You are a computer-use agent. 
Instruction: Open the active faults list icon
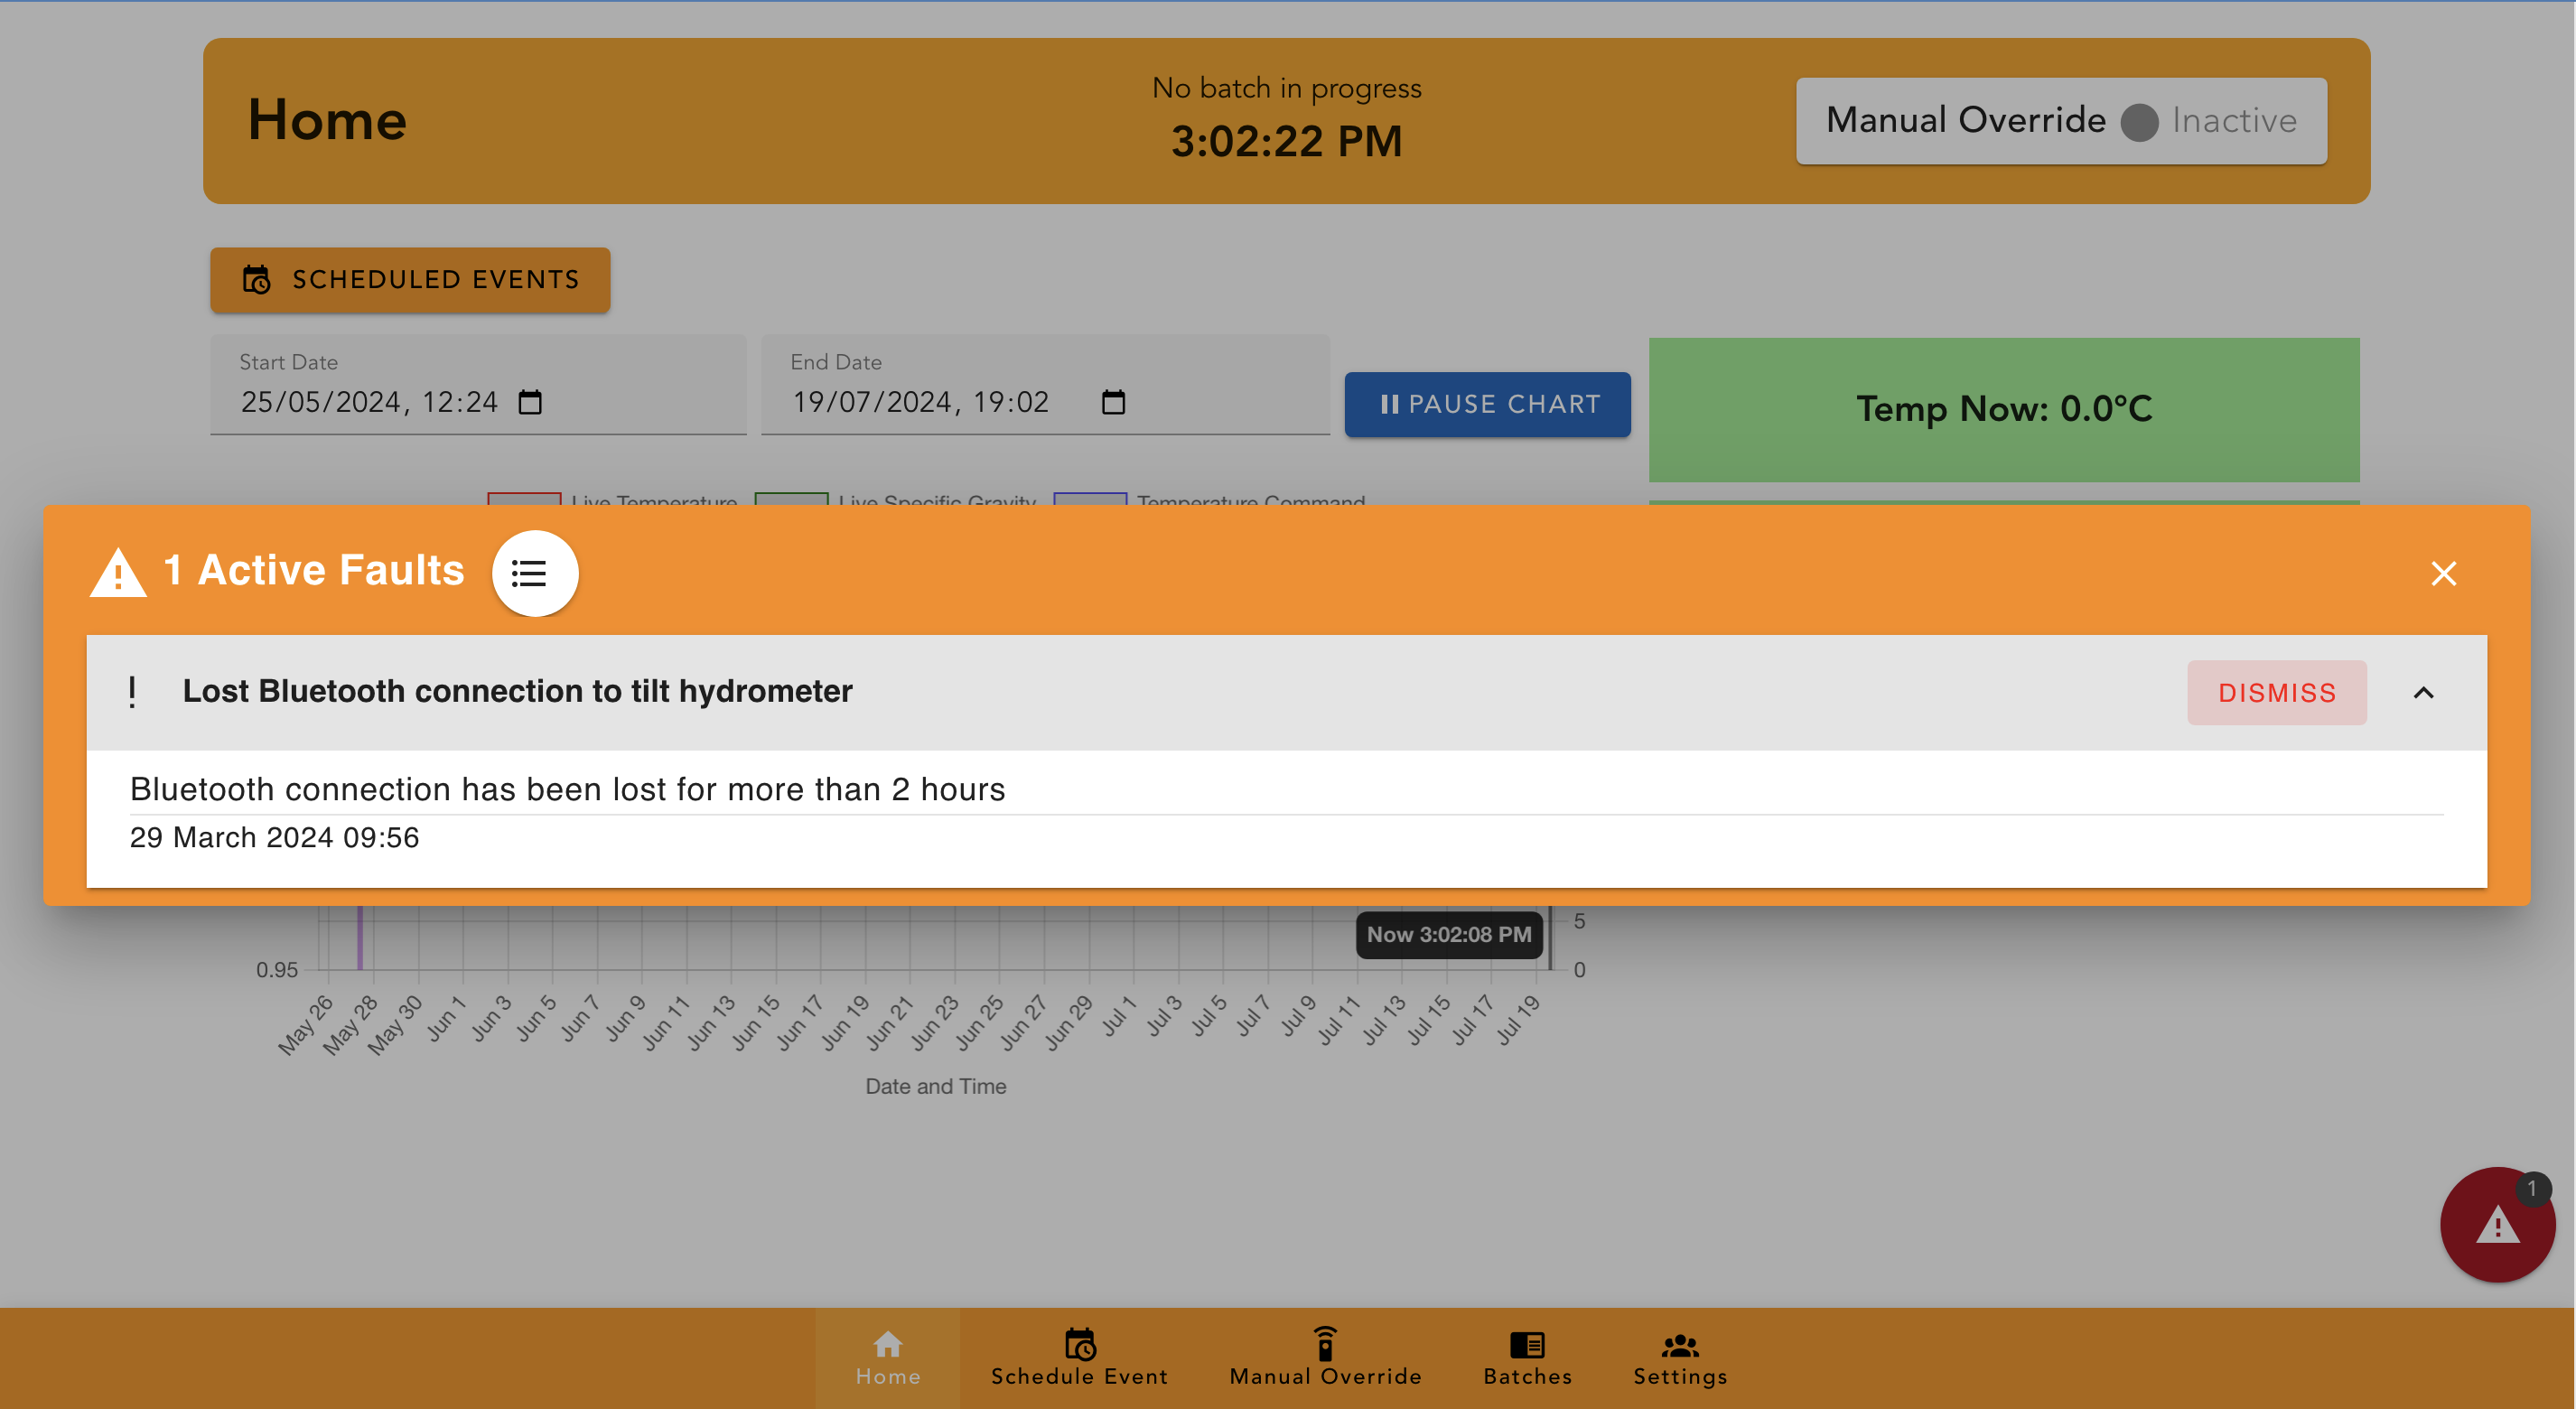[x=534, y=573]
